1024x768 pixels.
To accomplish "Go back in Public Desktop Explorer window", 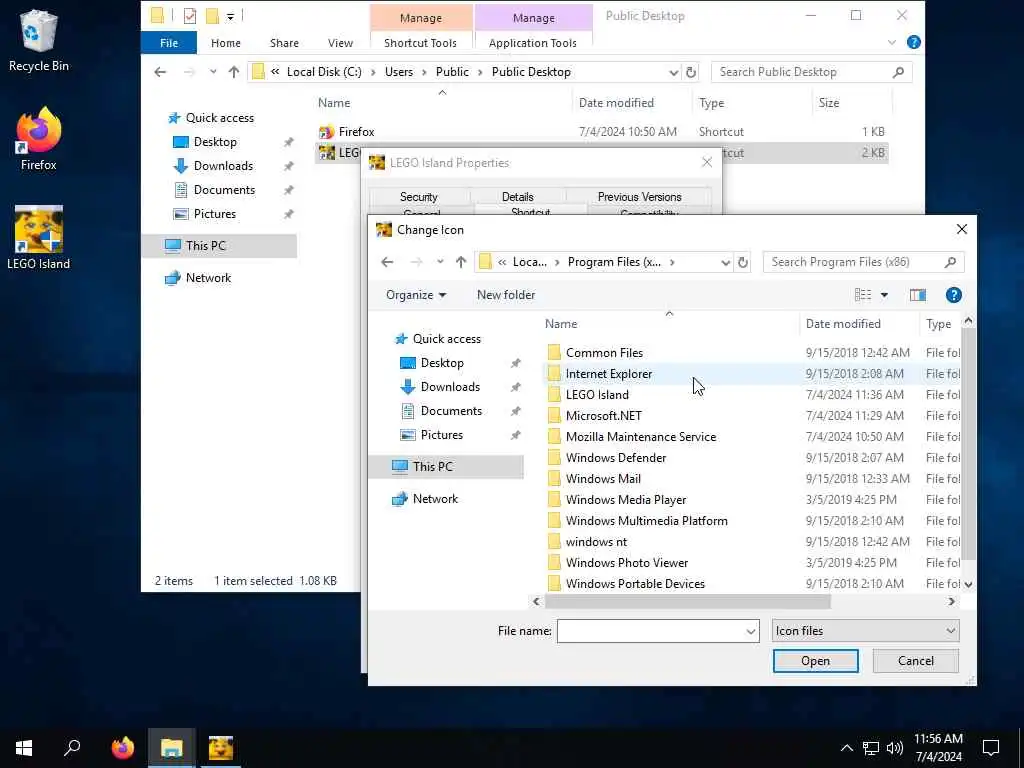I will [x=160, y=72].
